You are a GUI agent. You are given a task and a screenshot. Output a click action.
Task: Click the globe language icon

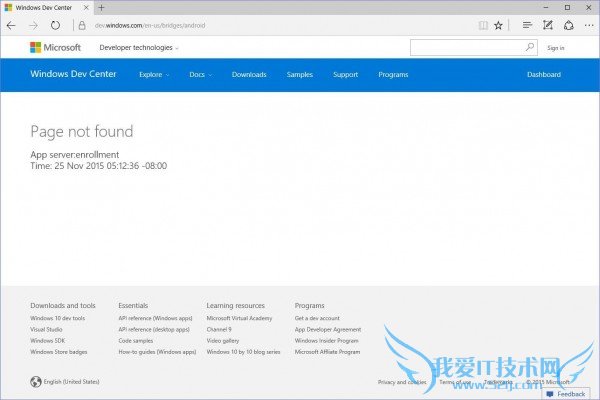[x=36, y=382]
